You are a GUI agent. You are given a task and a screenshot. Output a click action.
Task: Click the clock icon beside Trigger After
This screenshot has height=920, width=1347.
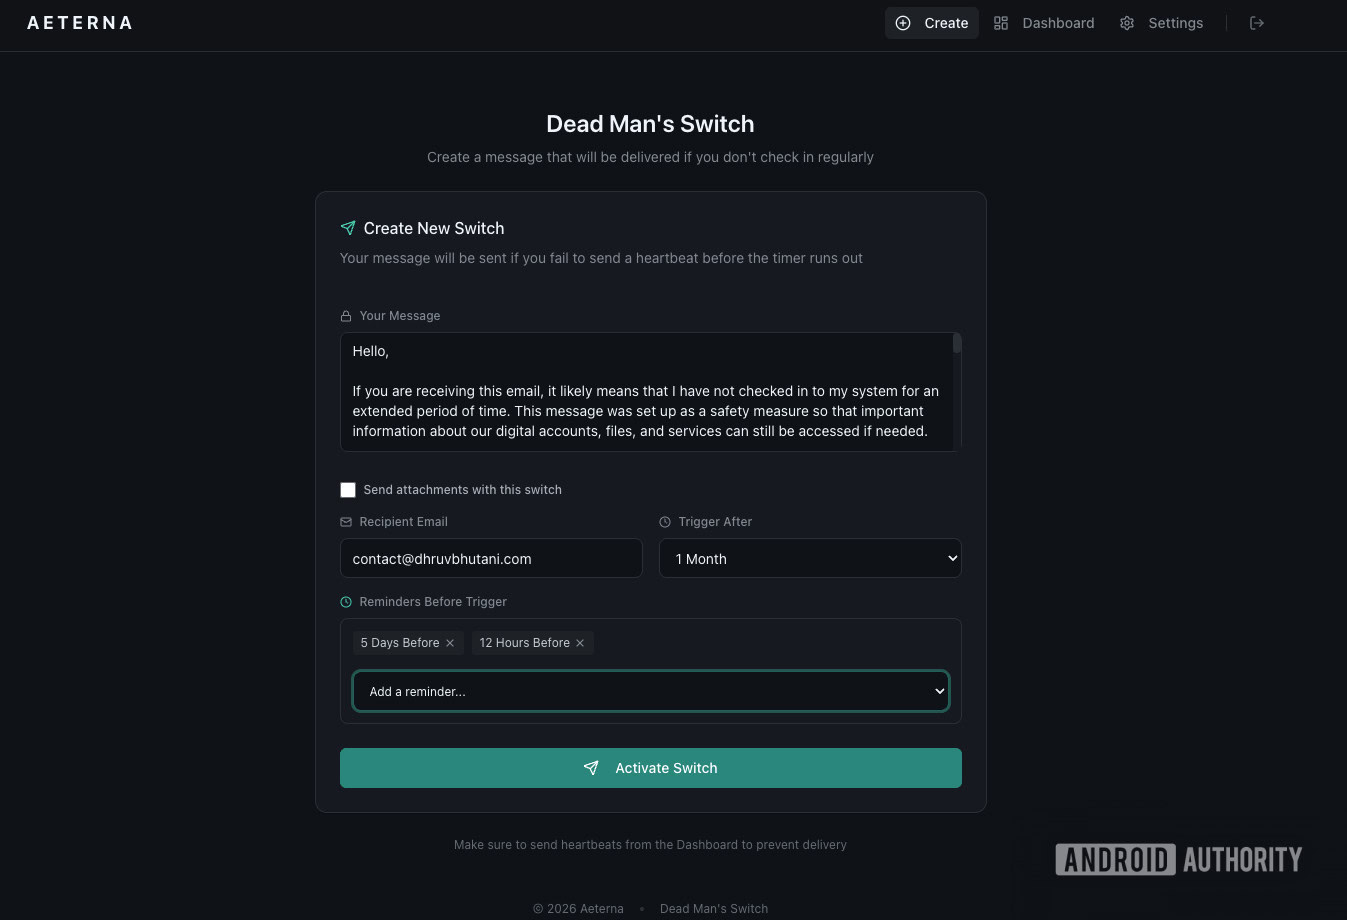[665, 522]
